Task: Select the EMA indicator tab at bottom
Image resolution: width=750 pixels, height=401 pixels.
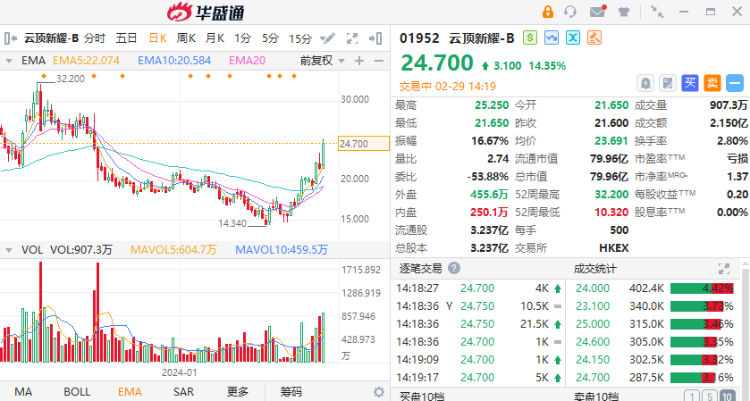Action: tap(130, 392)
